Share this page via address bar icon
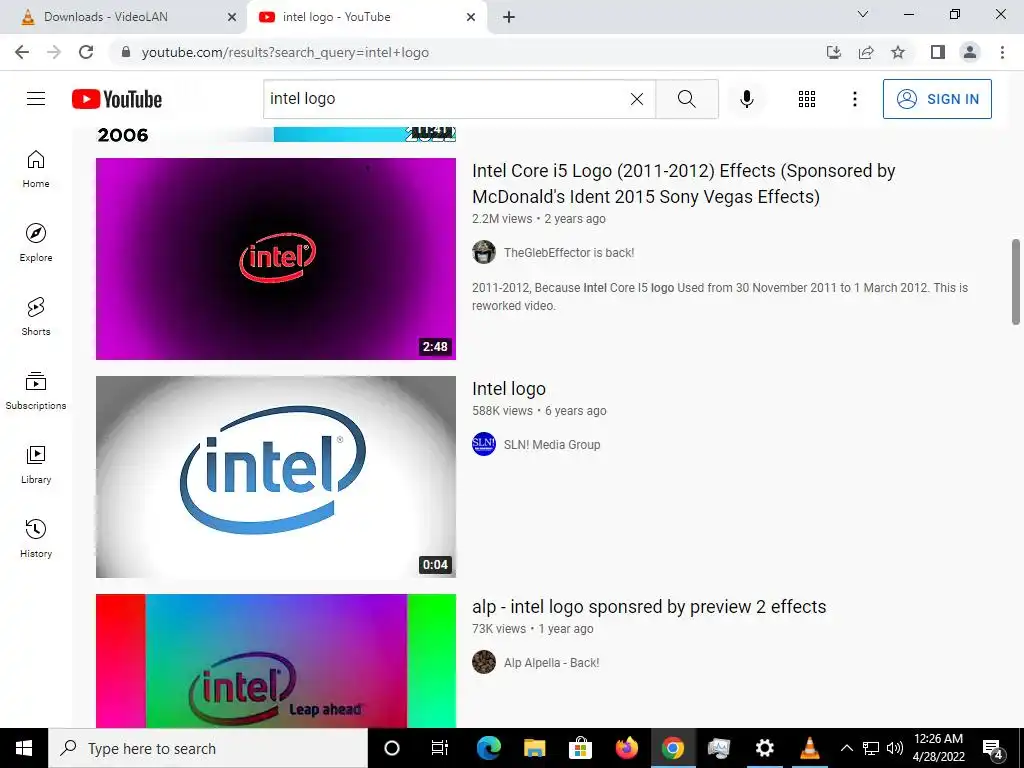The width and height of the screenshot is (1024, 768). [x=866, y=52]
